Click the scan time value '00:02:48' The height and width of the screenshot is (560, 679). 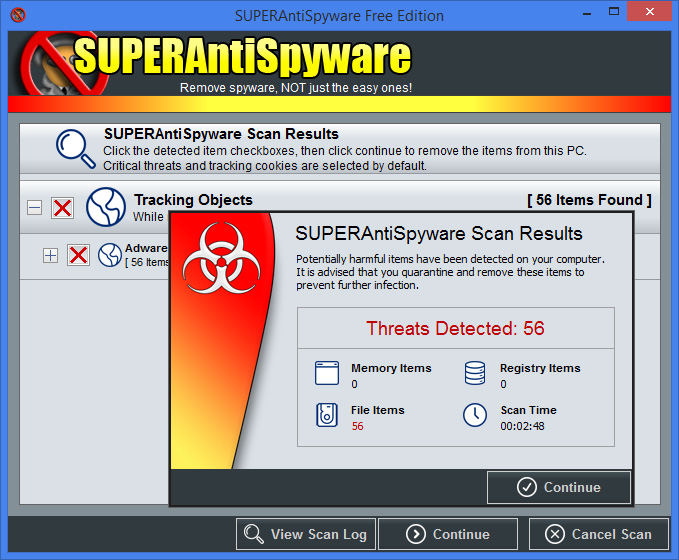click(x=522, y=426)
